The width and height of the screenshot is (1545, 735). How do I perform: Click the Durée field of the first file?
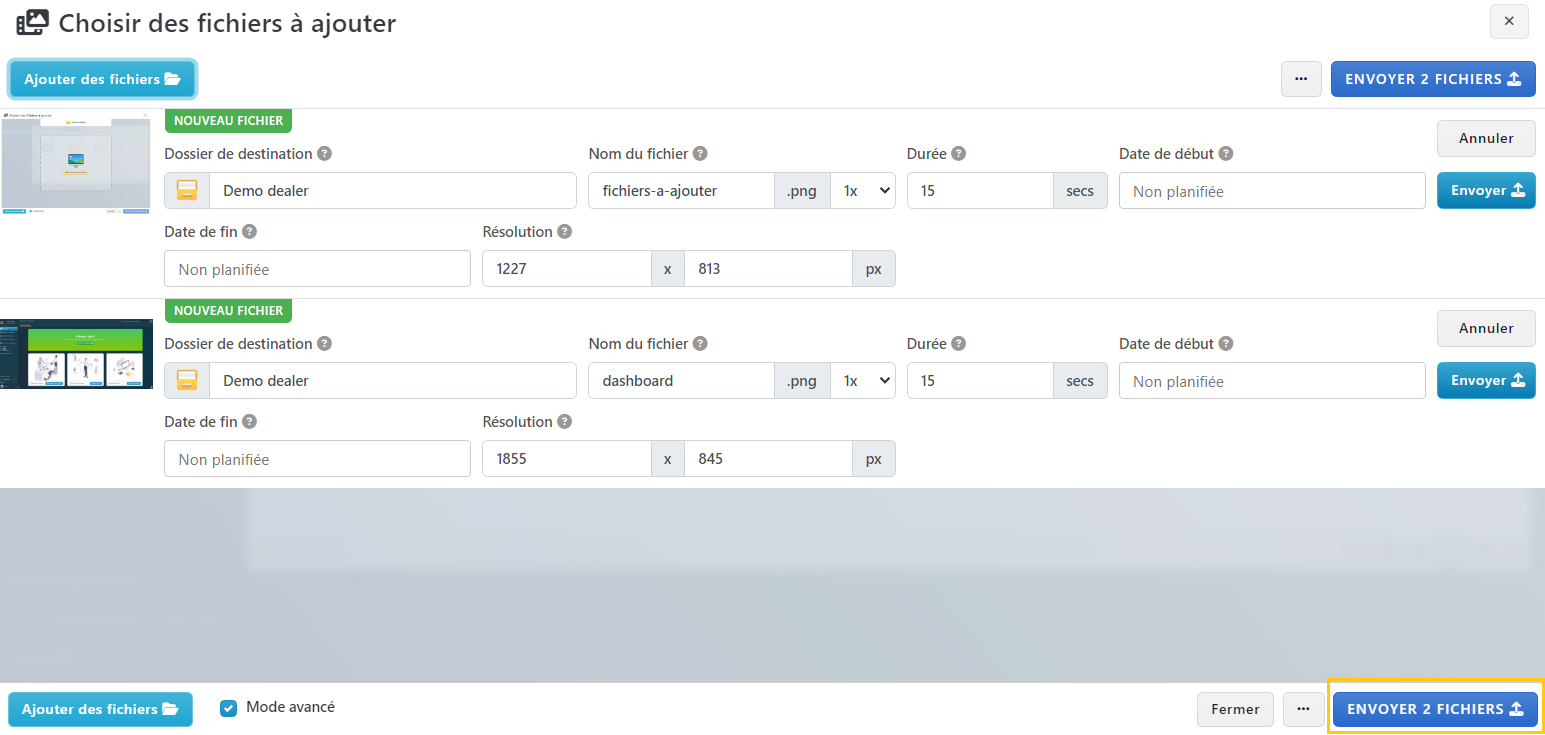[979, 191]
